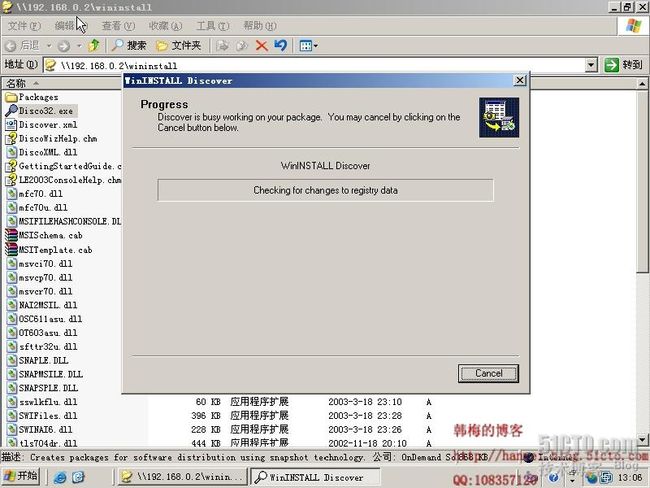
Task: Open the View (查看) menu
Action: click(118, 26)
